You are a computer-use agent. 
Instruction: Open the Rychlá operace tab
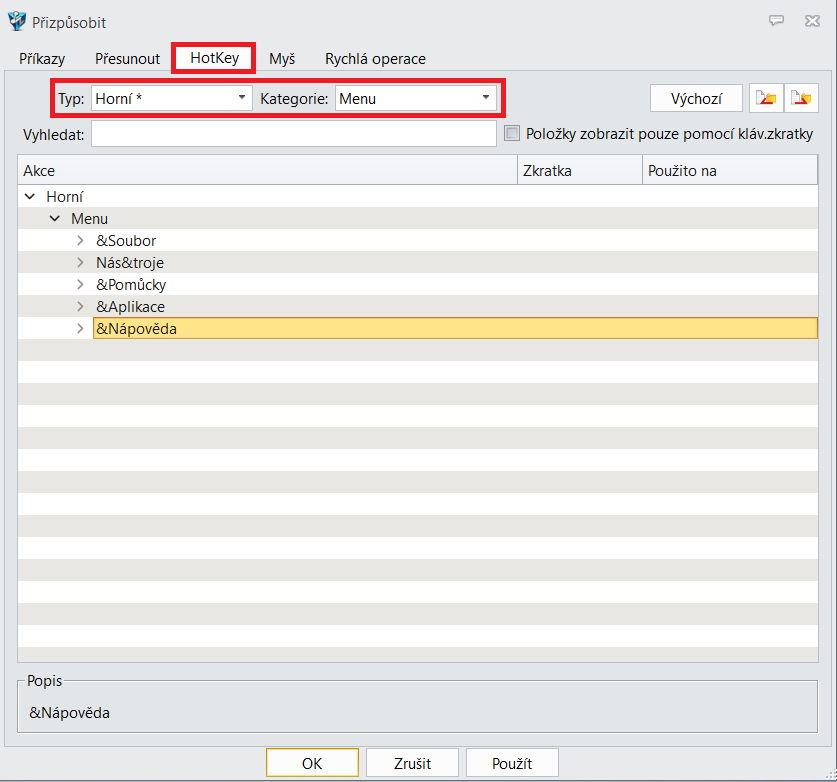pyautogui.click(x=375, y=59)
